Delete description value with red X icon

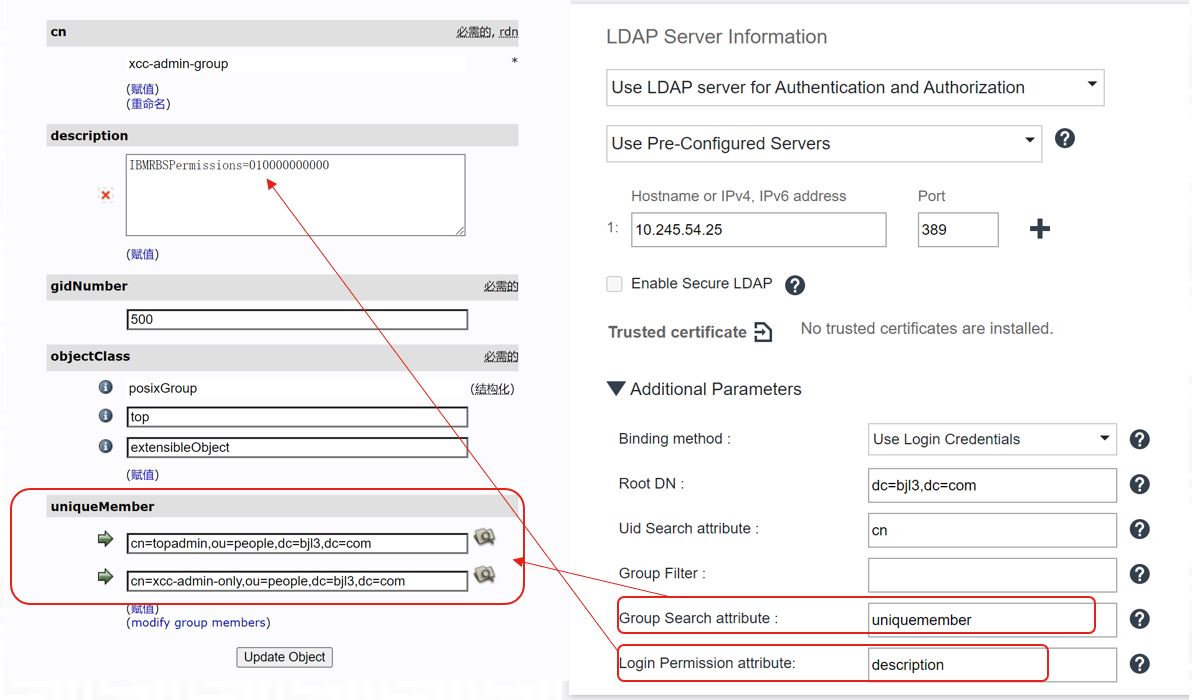click(106, 195)
